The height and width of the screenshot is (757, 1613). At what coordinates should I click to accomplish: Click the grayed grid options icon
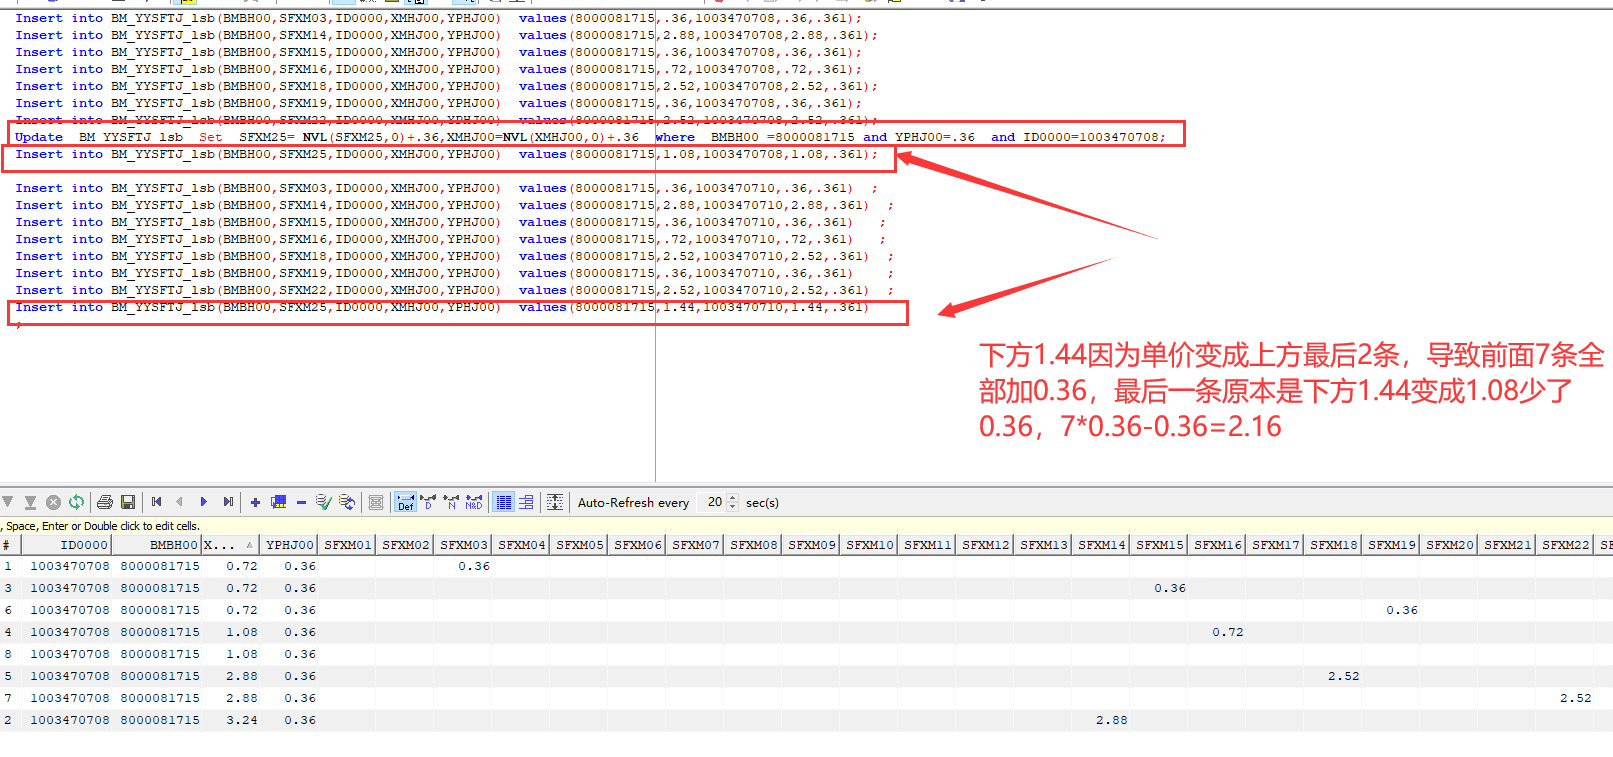pyautogui.click(x=376, y=502)
